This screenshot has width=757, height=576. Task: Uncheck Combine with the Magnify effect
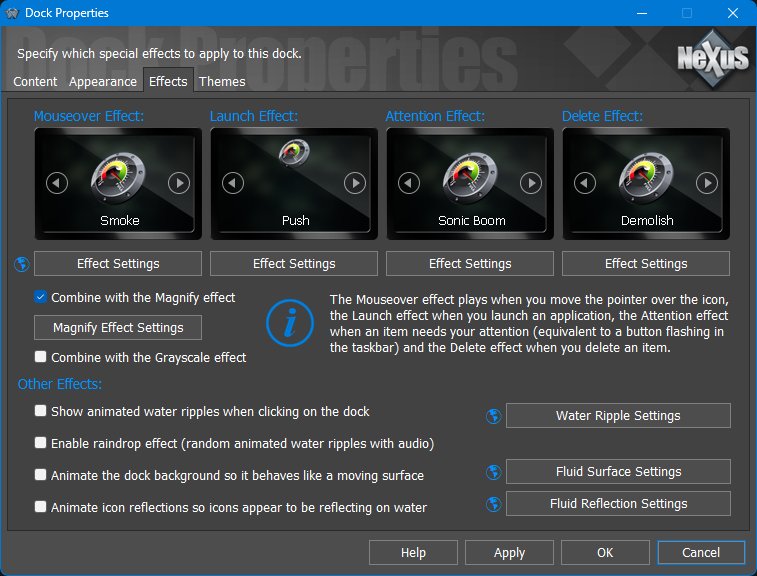[x=41, y=296]
